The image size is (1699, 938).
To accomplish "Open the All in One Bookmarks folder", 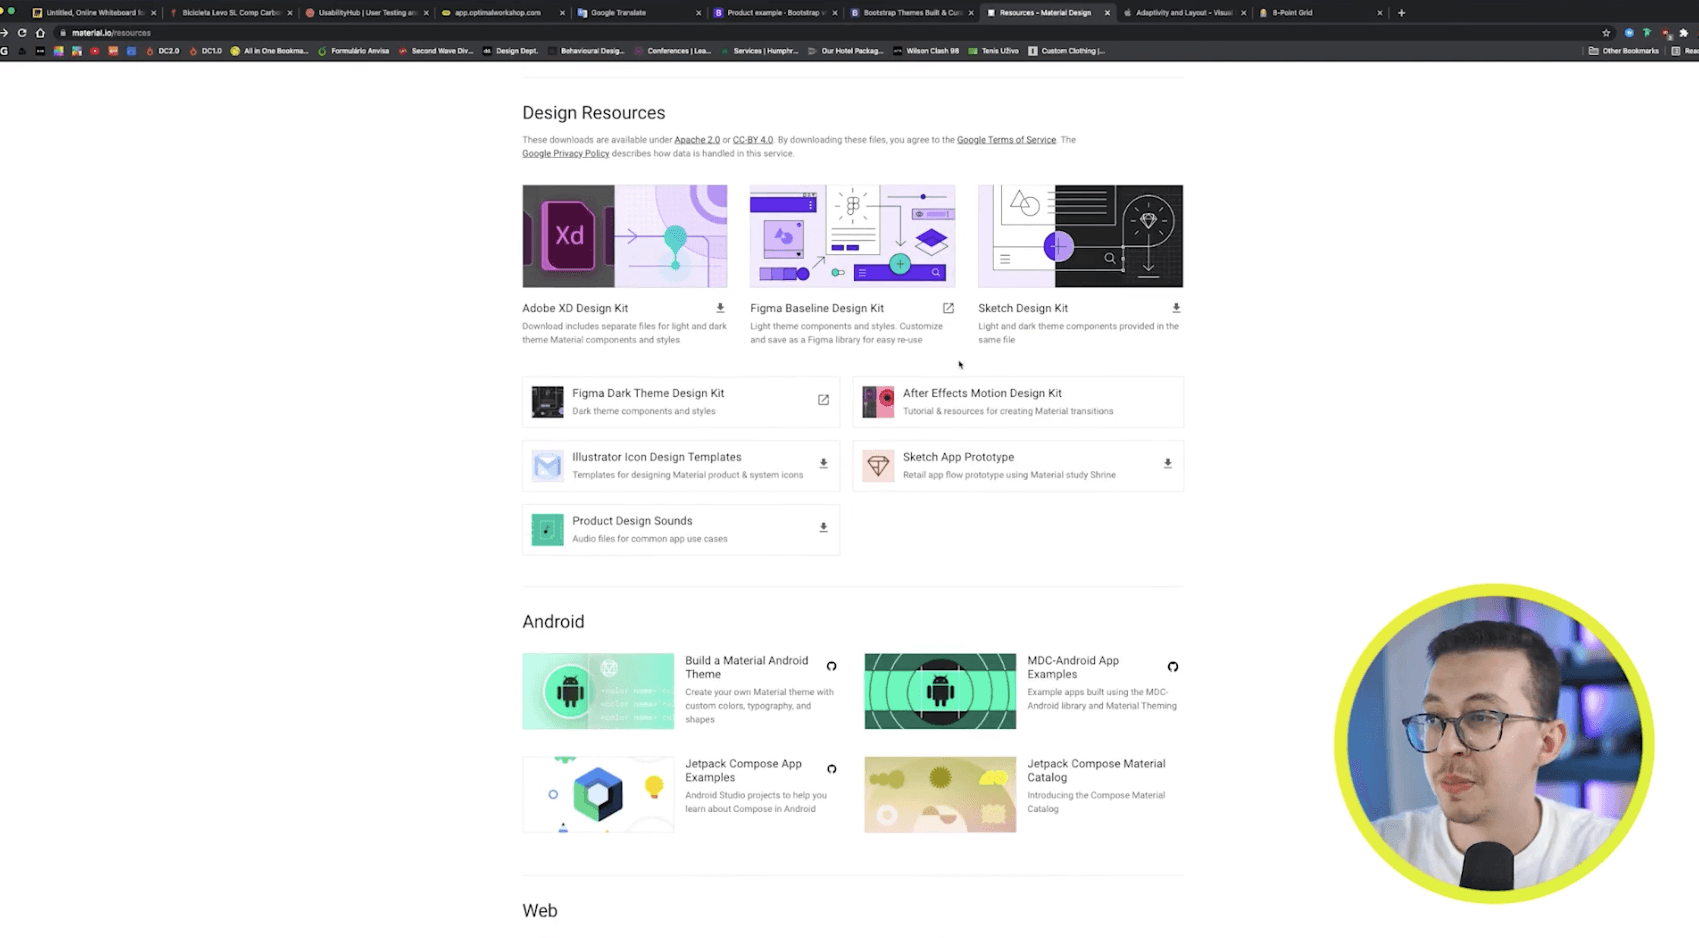I will coord(270,51).
